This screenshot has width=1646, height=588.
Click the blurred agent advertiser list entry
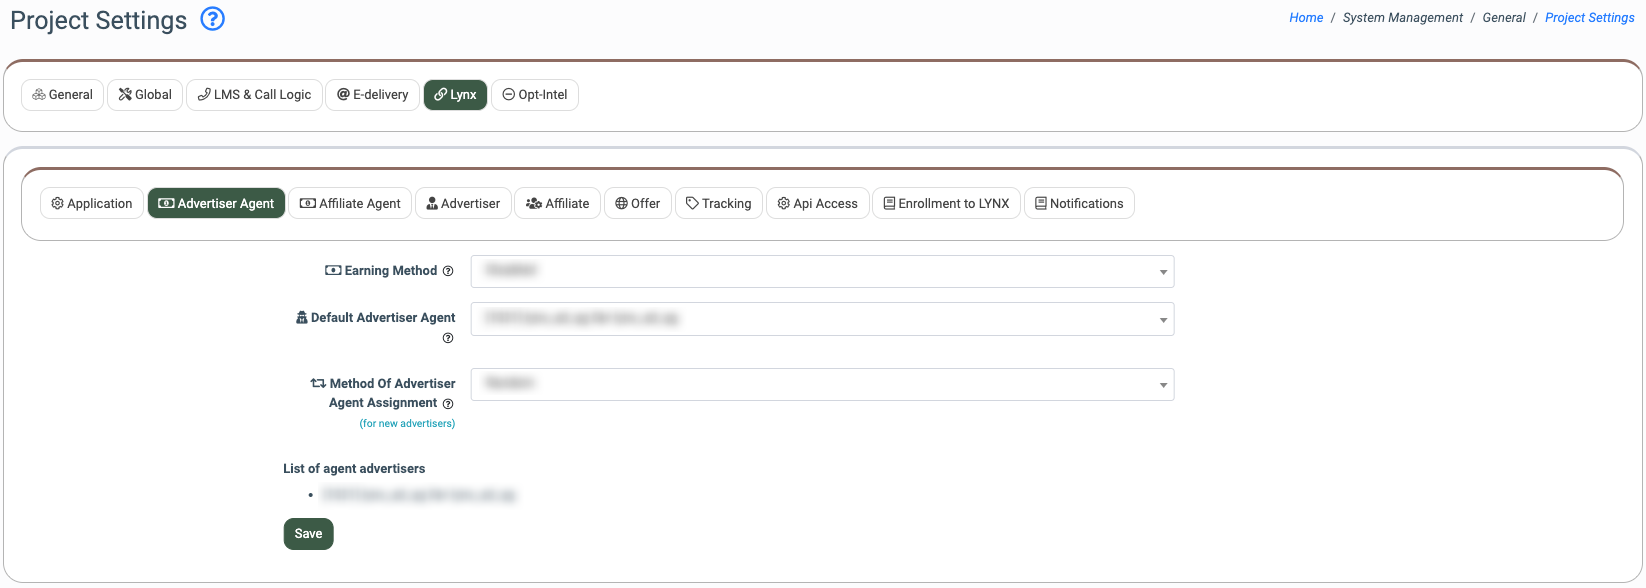418,495
